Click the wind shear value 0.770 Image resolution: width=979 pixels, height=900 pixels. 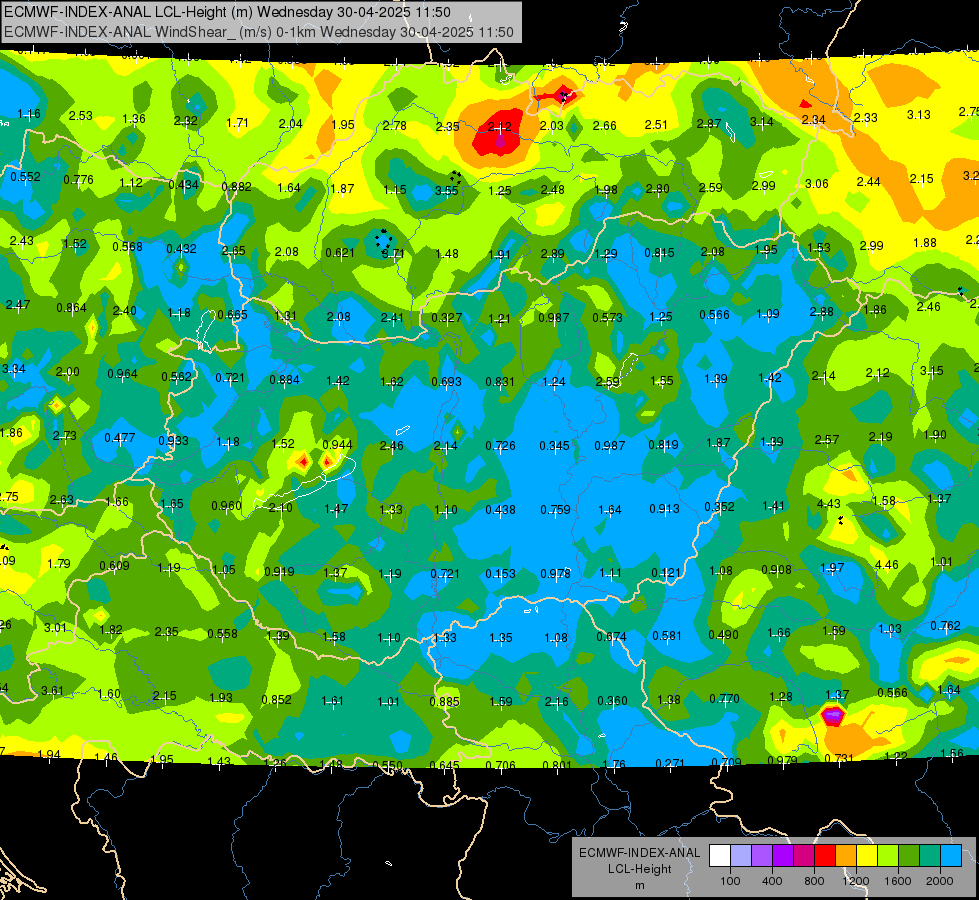tap(724, 699)
